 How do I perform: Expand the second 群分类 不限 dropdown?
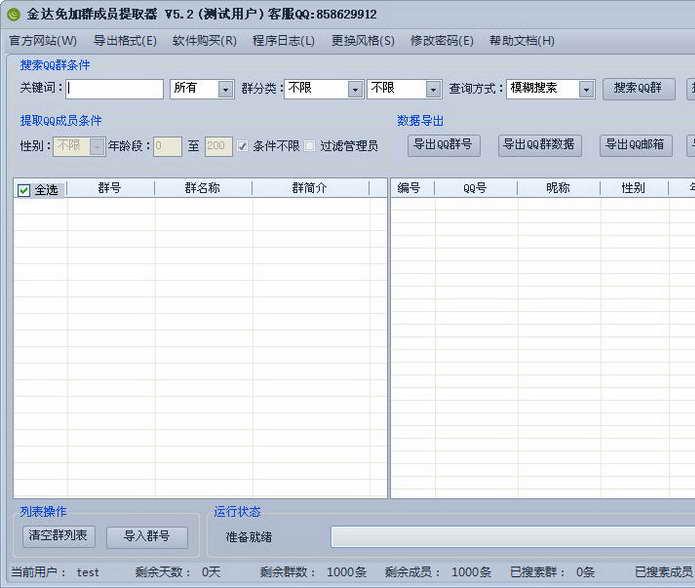point(433,90)
